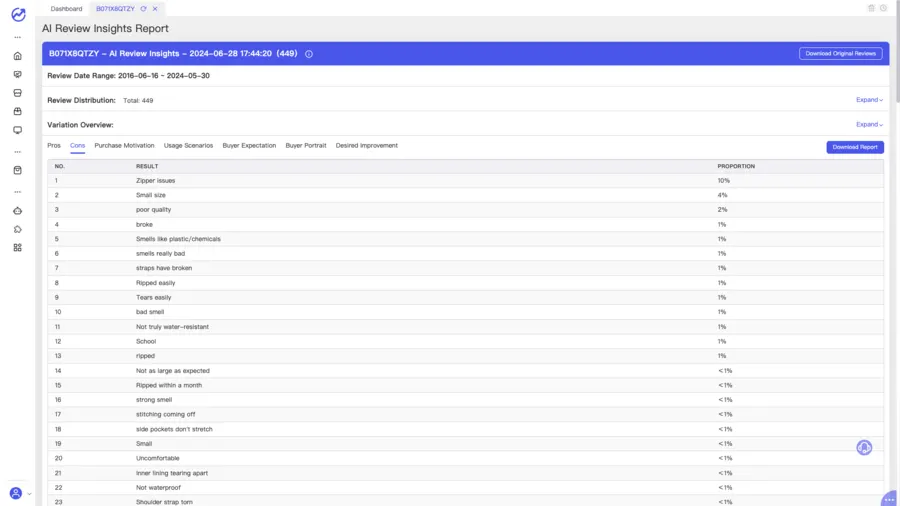Click the 'Small size' result
The width and height of the screenshot is (900, 506).
pos(150,195)
